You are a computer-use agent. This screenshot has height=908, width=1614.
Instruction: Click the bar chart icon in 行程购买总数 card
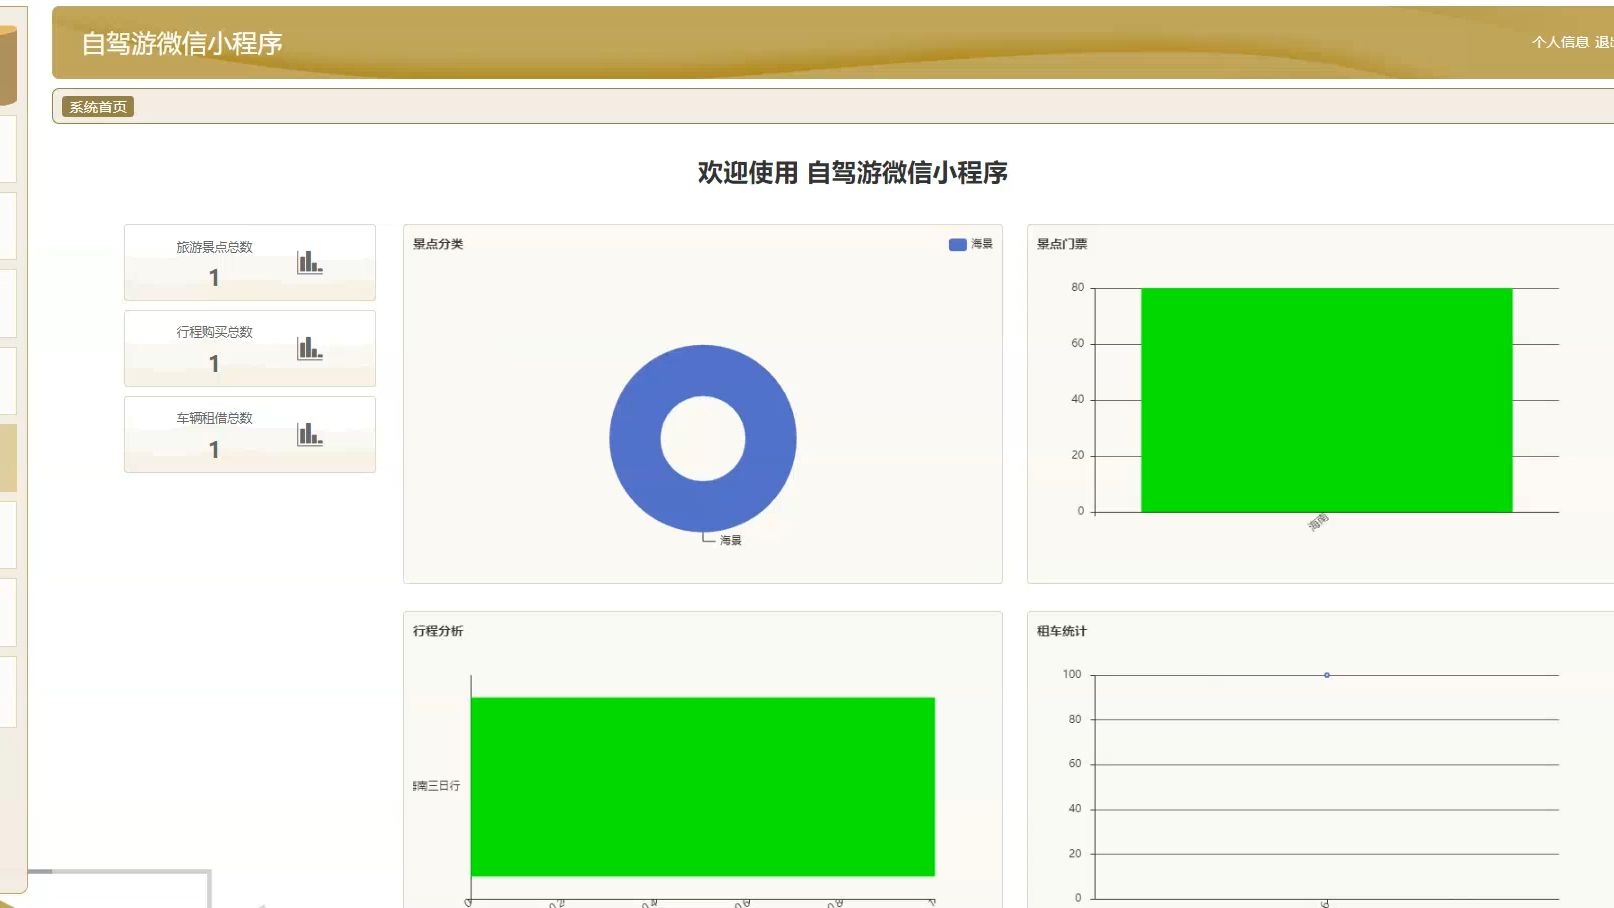[x=310, y=348]
